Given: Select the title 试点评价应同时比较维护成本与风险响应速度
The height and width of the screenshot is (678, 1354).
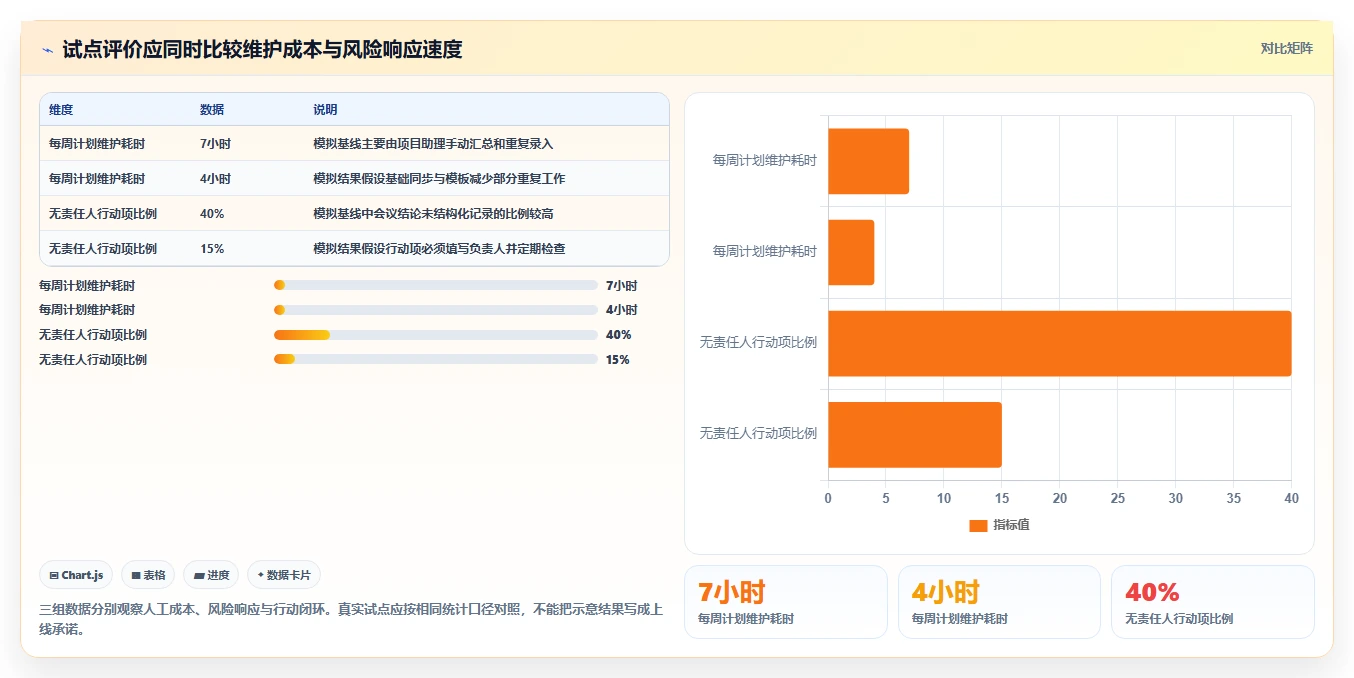Looking at the screenshot, I should coord(262,50).
